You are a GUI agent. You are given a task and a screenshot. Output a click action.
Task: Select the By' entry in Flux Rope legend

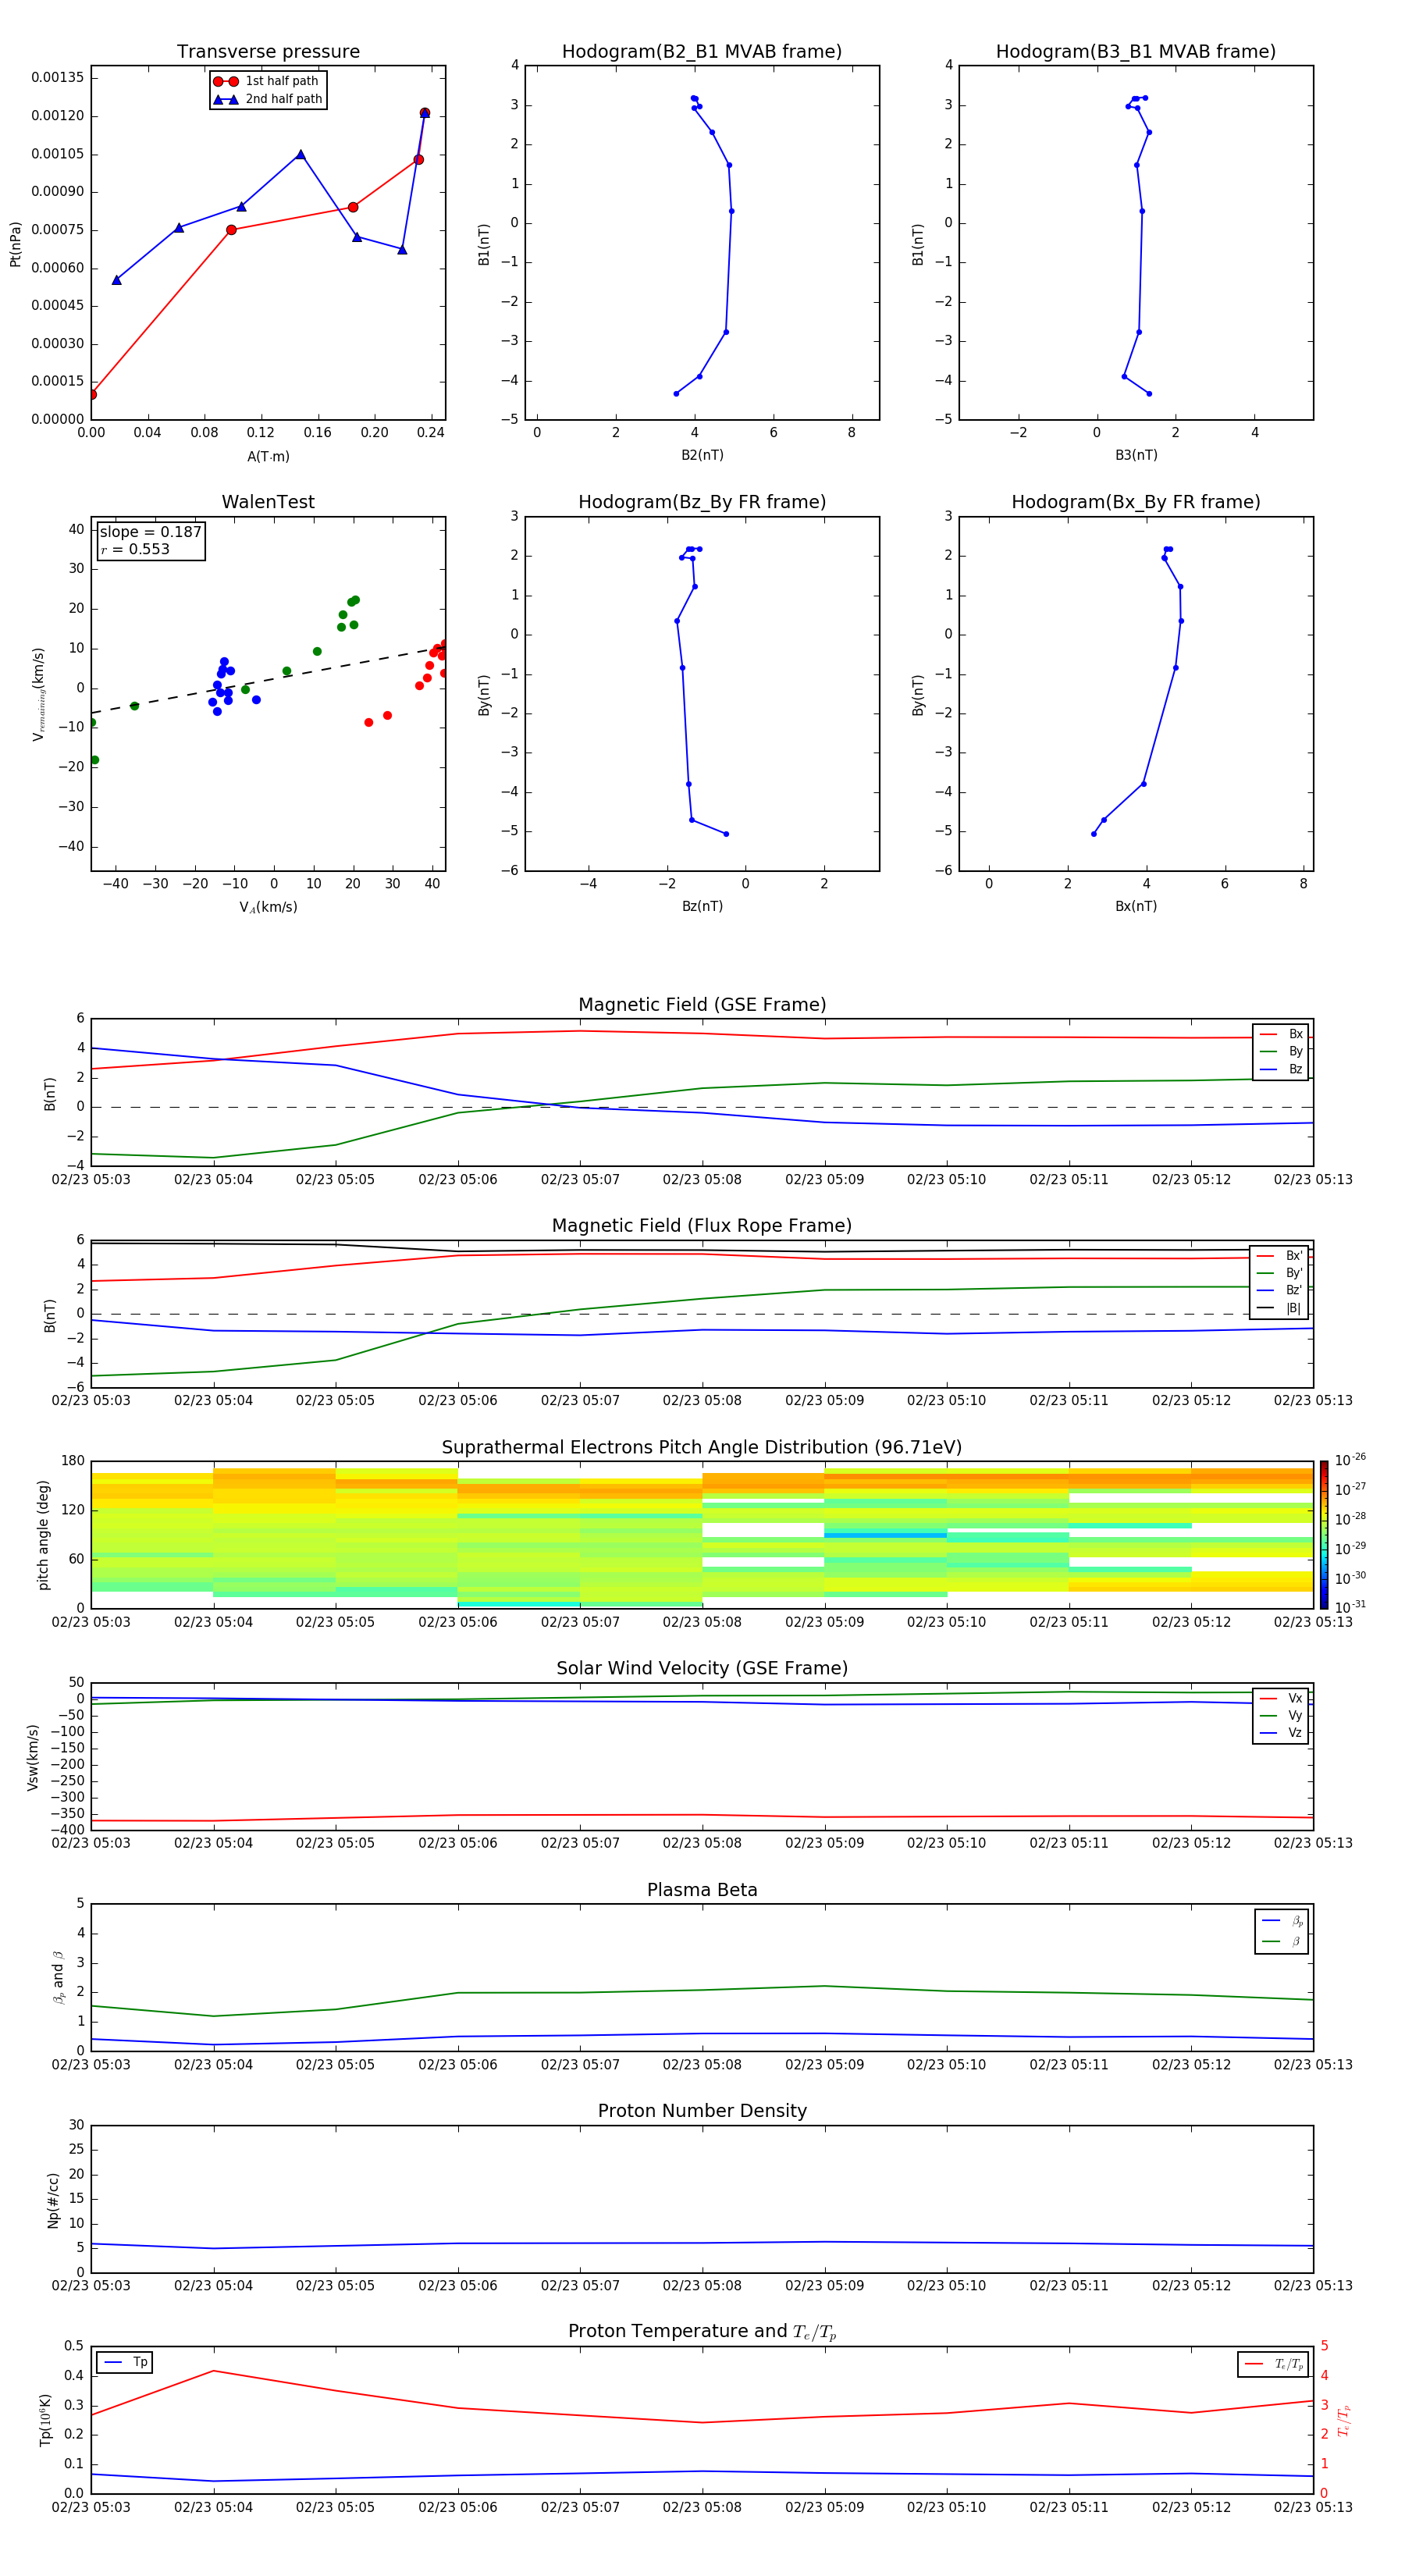(1279, 1273)
